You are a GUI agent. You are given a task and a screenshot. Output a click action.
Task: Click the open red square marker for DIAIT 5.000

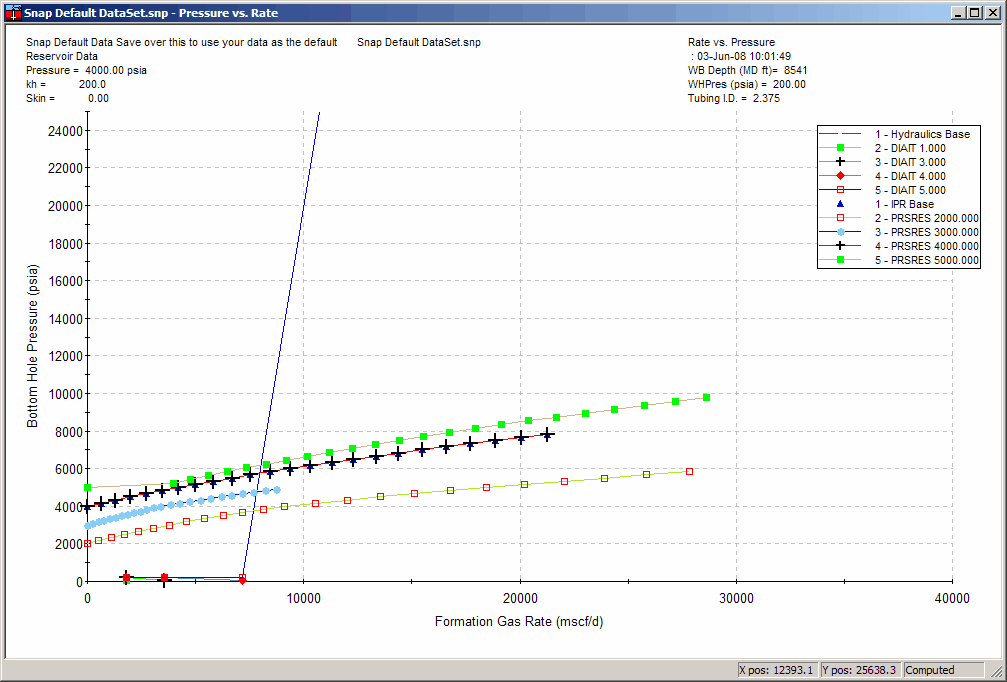pos(840,189)
